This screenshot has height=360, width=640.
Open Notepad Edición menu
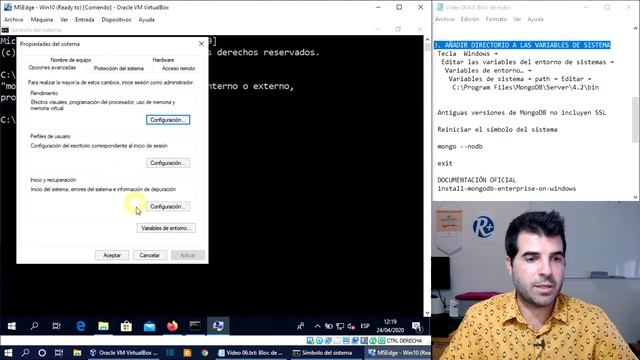[470, 19]
